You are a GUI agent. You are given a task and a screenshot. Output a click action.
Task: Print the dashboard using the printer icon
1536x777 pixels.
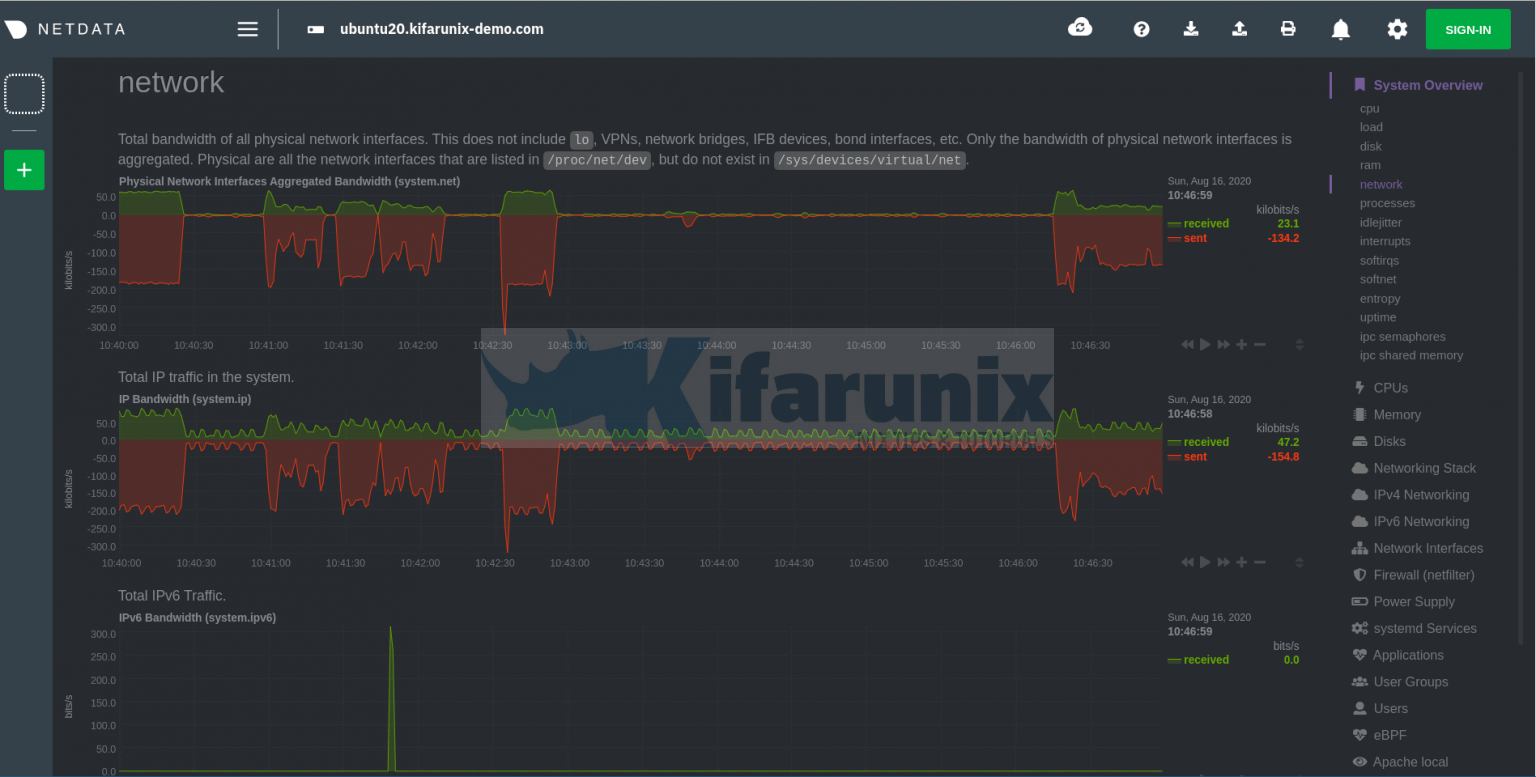pos(1288,29)
